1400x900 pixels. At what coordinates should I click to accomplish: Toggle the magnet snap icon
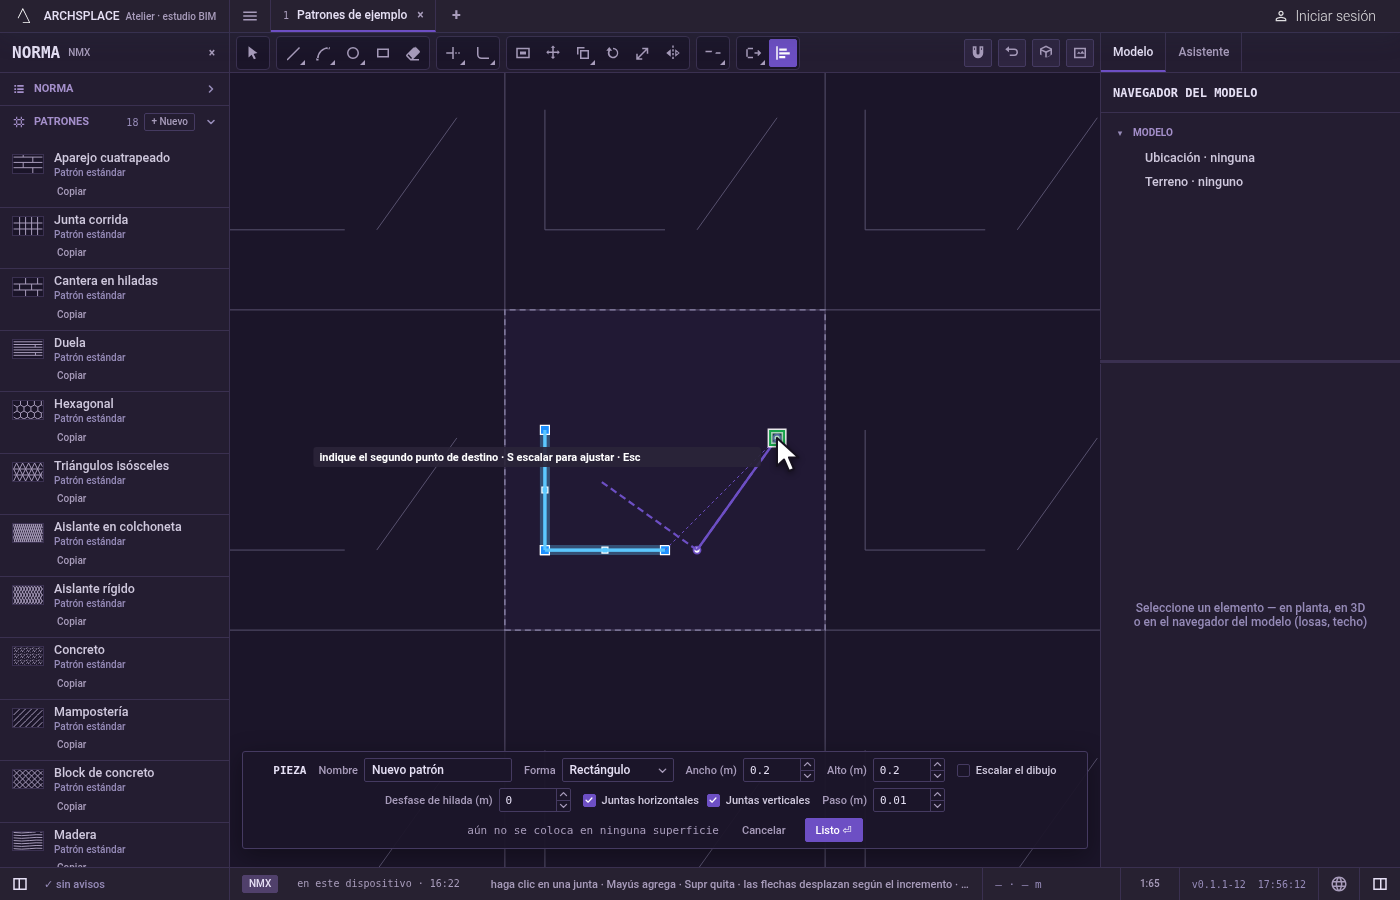pos(978,53)
